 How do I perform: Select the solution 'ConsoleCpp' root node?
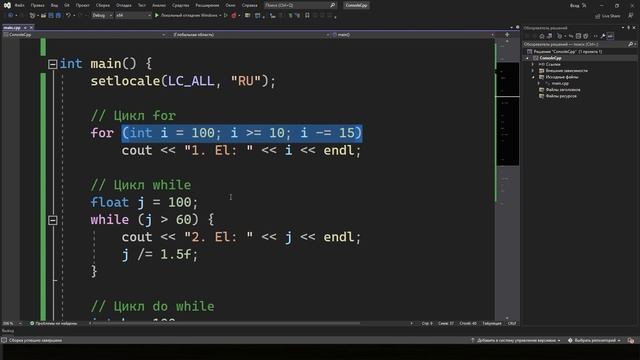pyautogui.click(x=564, y=52)
